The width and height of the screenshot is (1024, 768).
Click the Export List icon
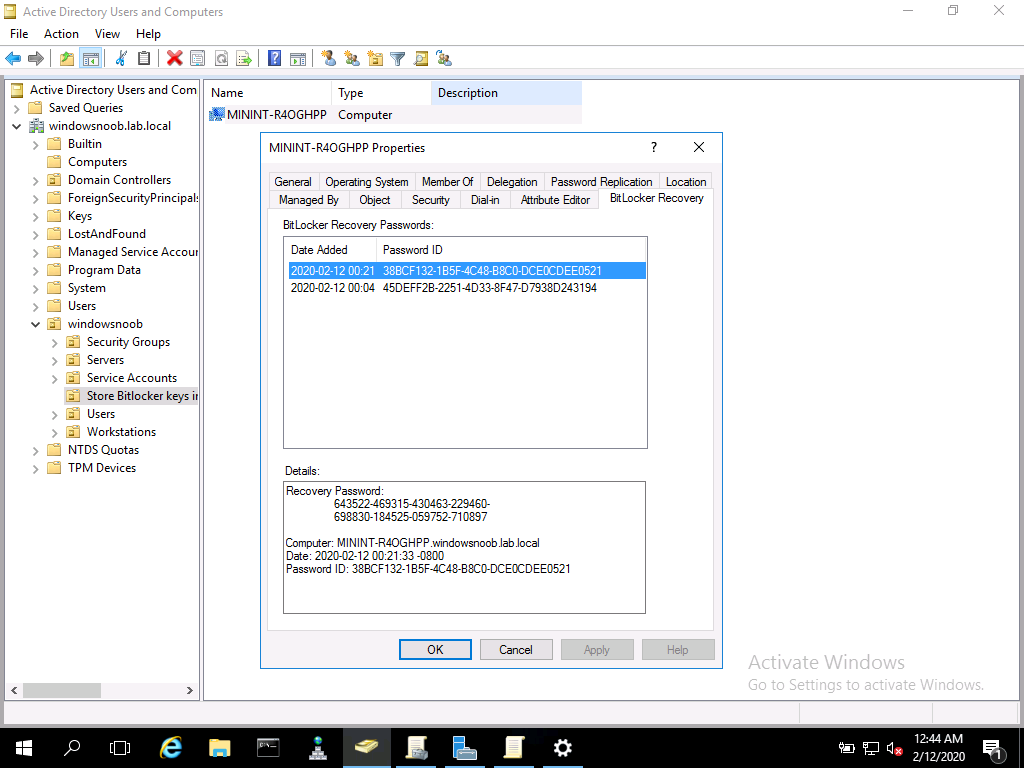(x=244, y=58)
